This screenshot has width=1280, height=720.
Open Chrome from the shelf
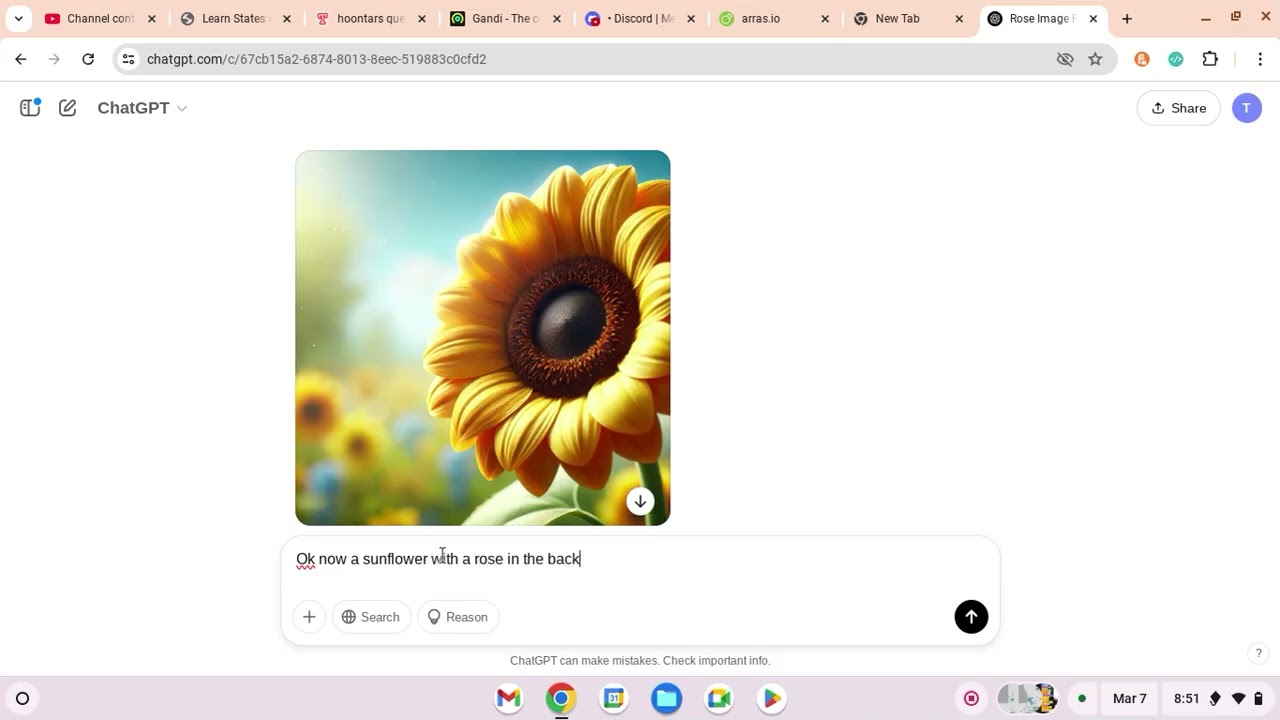click(x=561, y=698)
